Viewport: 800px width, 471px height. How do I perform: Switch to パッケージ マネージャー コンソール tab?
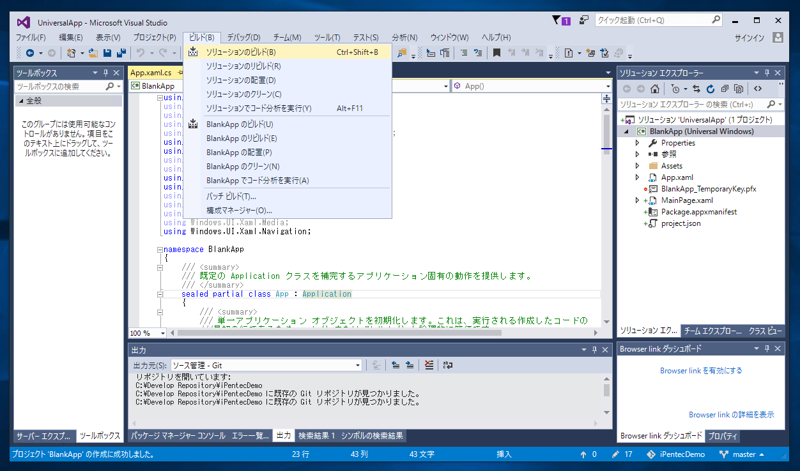click(x=178, y=436)
